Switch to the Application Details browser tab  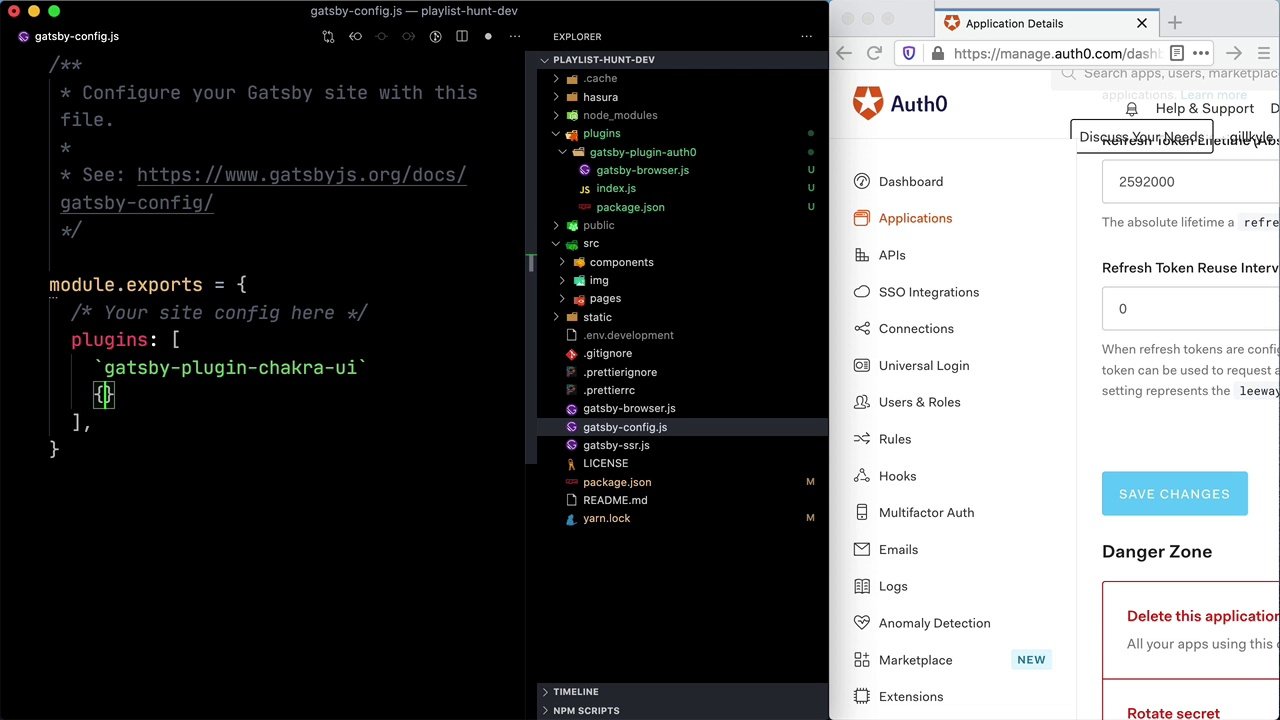[x=1014, y=23]
